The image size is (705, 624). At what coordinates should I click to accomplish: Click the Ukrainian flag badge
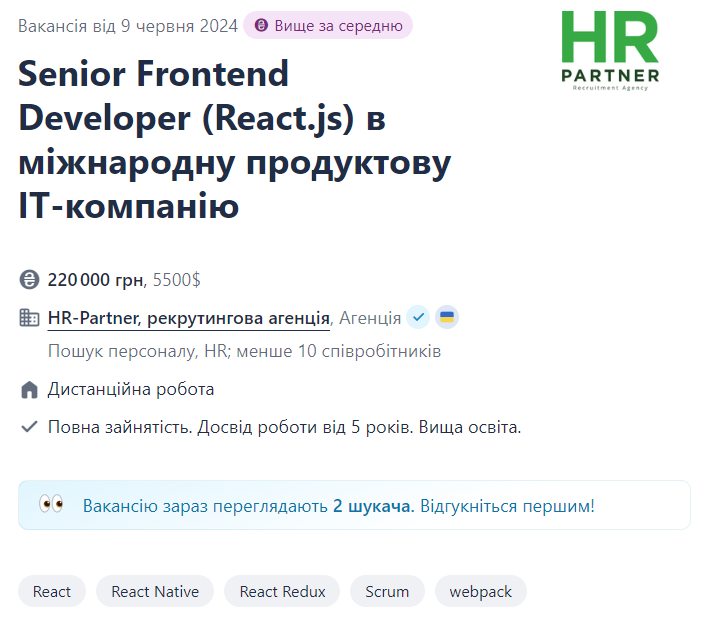pos(447,317)
